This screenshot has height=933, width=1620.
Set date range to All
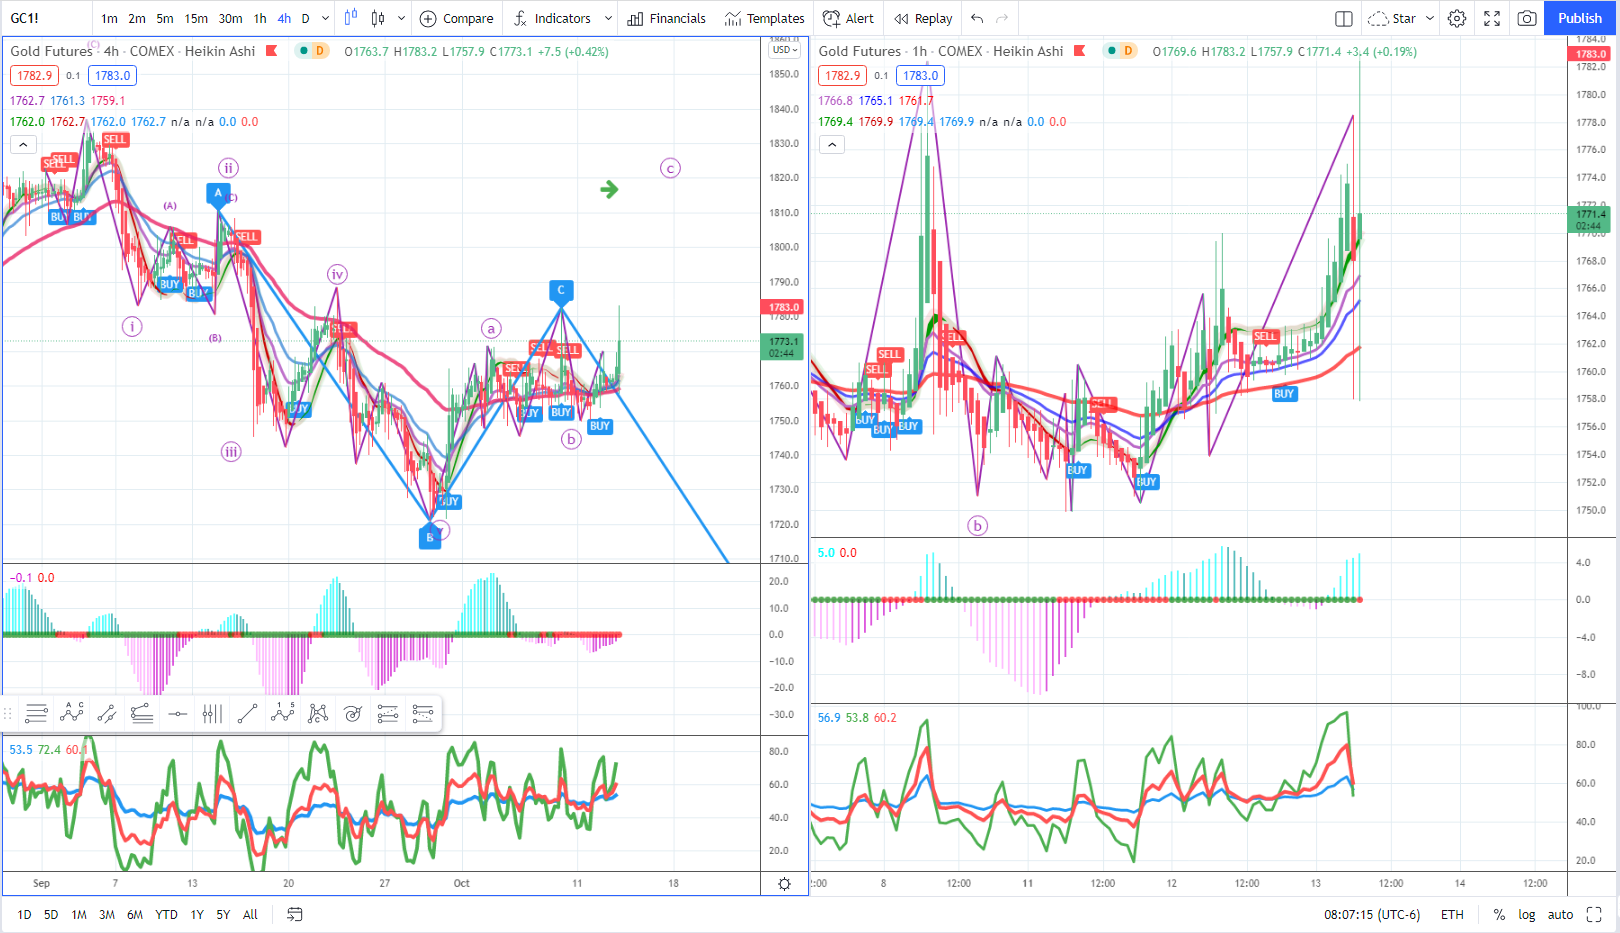pos(250,914)
